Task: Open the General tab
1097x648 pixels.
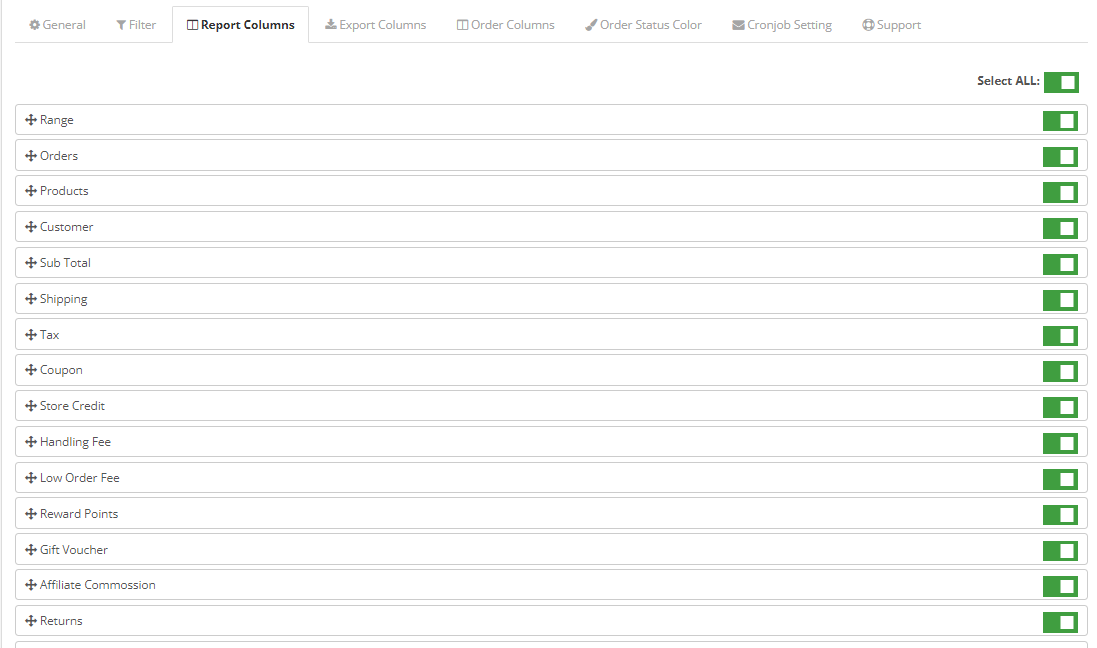Action: 57,24
